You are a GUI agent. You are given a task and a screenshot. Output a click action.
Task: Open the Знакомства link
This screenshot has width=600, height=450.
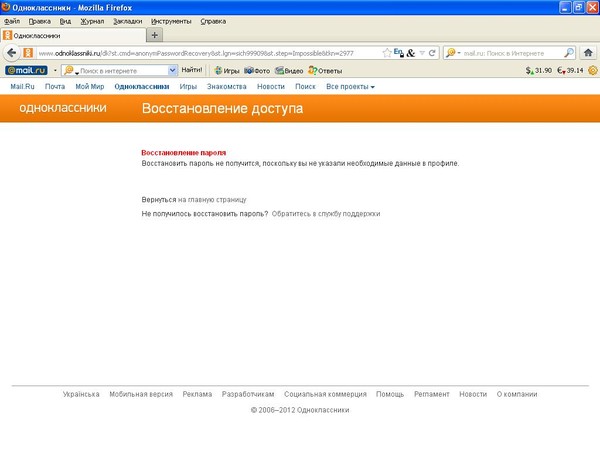227,86
